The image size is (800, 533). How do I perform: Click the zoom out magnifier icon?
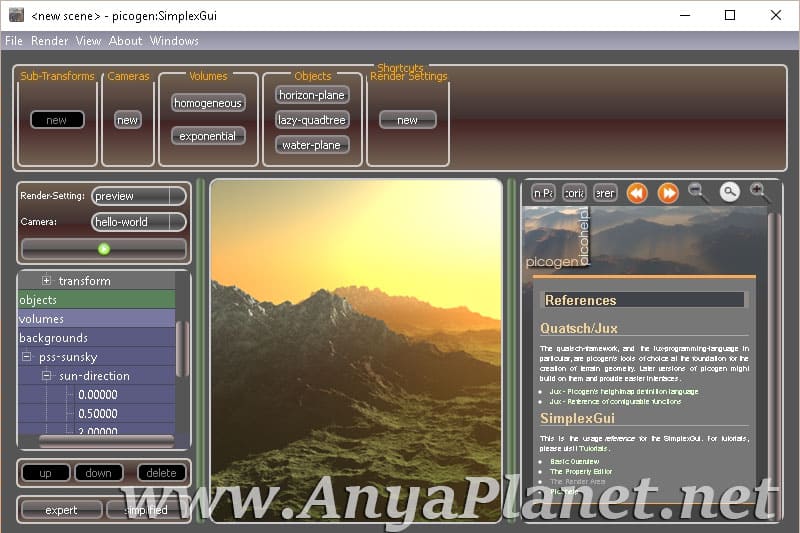click(696, 192)
